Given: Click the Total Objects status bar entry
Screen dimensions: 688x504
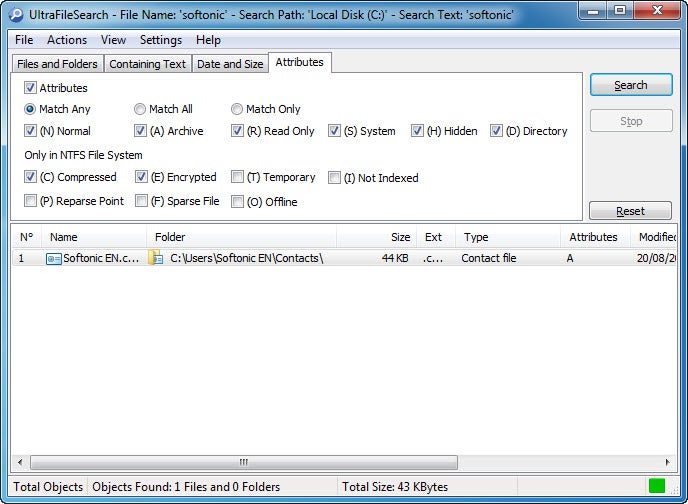Looking at the screenshot, I should (x=48, y=486).
